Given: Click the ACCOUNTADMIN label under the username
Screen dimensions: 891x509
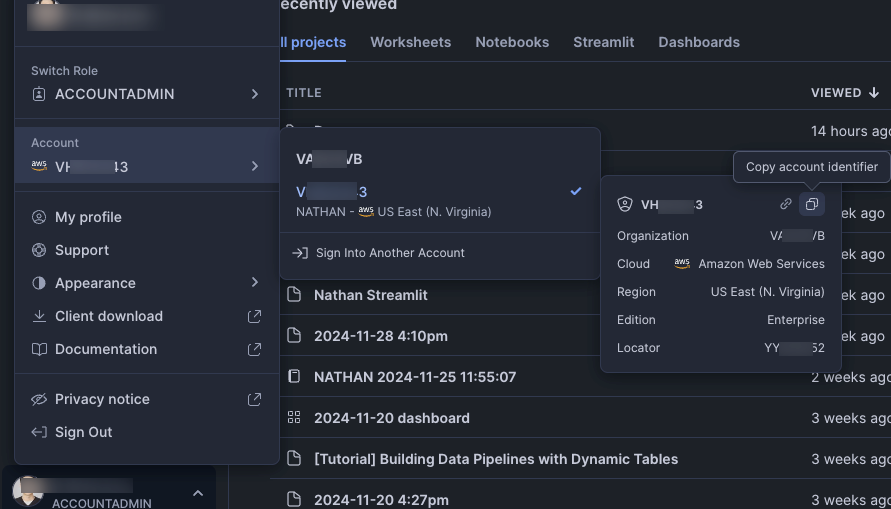Looking at the screenshot, I should [x=102, y=503].
